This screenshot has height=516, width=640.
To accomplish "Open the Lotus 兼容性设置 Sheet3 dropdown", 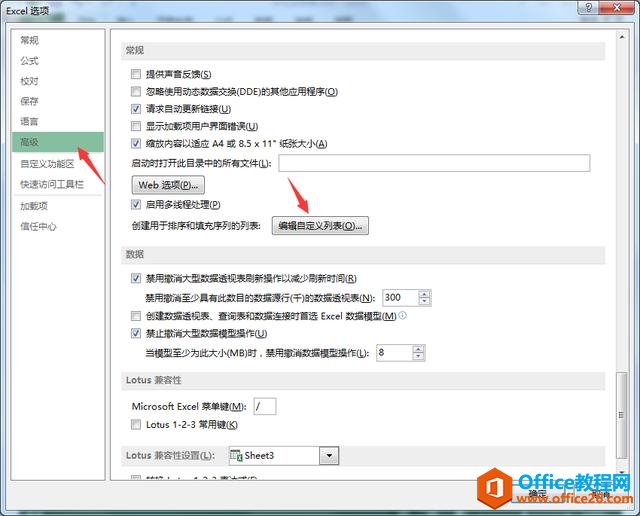I will pyautogui.click(x=329, y=456).
